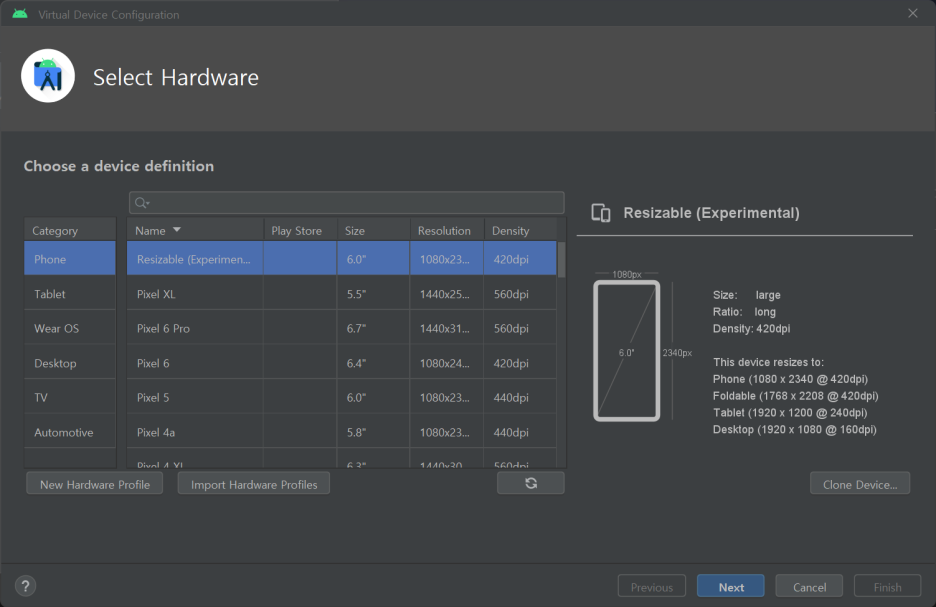Click the 420dpi density cell for Pixel 6
This screenshot has width=936, height=607.
coord(521,363)
